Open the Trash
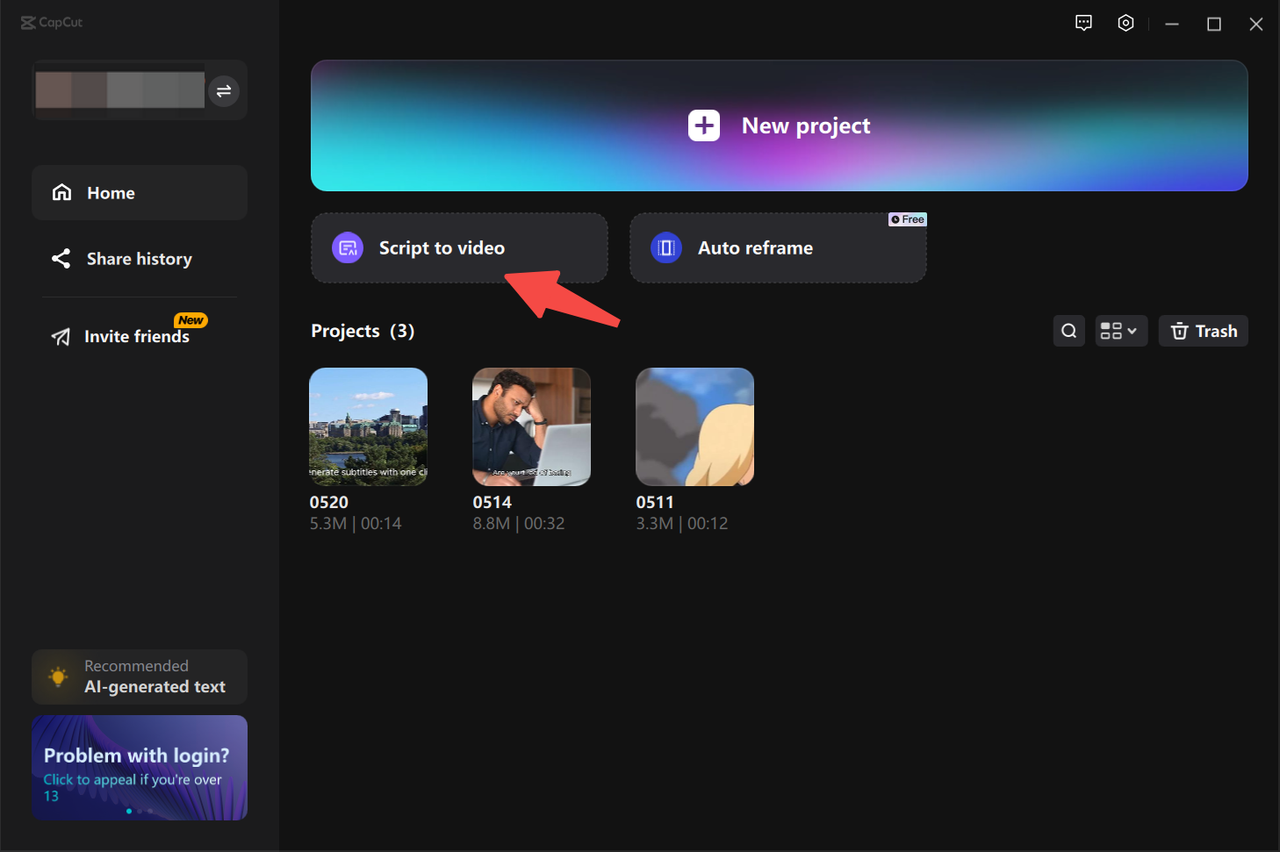This screenshot has width=1280, height=852. pyautogui.click(x=1203, y=330)
